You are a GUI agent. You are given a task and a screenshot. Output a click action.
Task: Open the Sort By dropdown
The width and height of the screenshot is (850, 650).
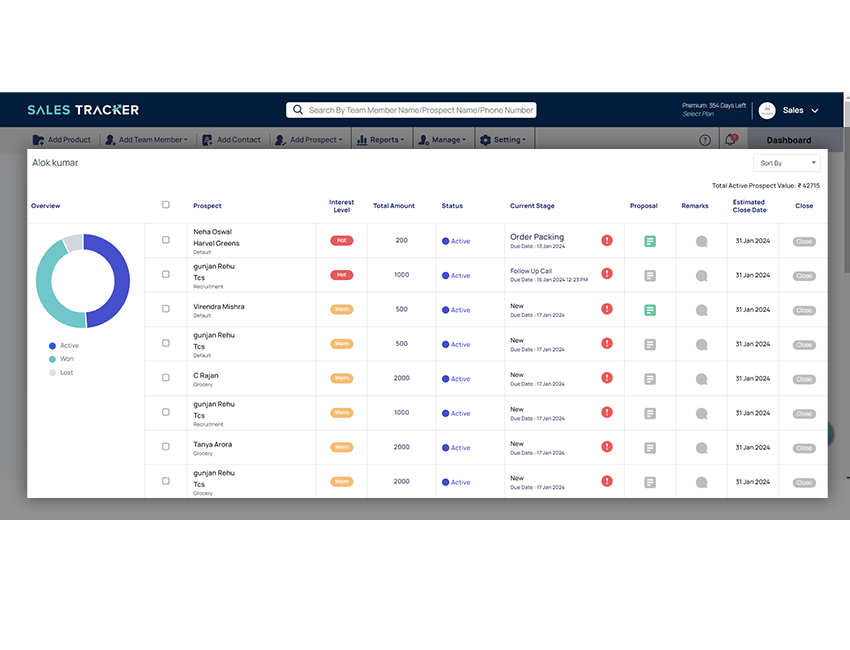tap(786, 162)
